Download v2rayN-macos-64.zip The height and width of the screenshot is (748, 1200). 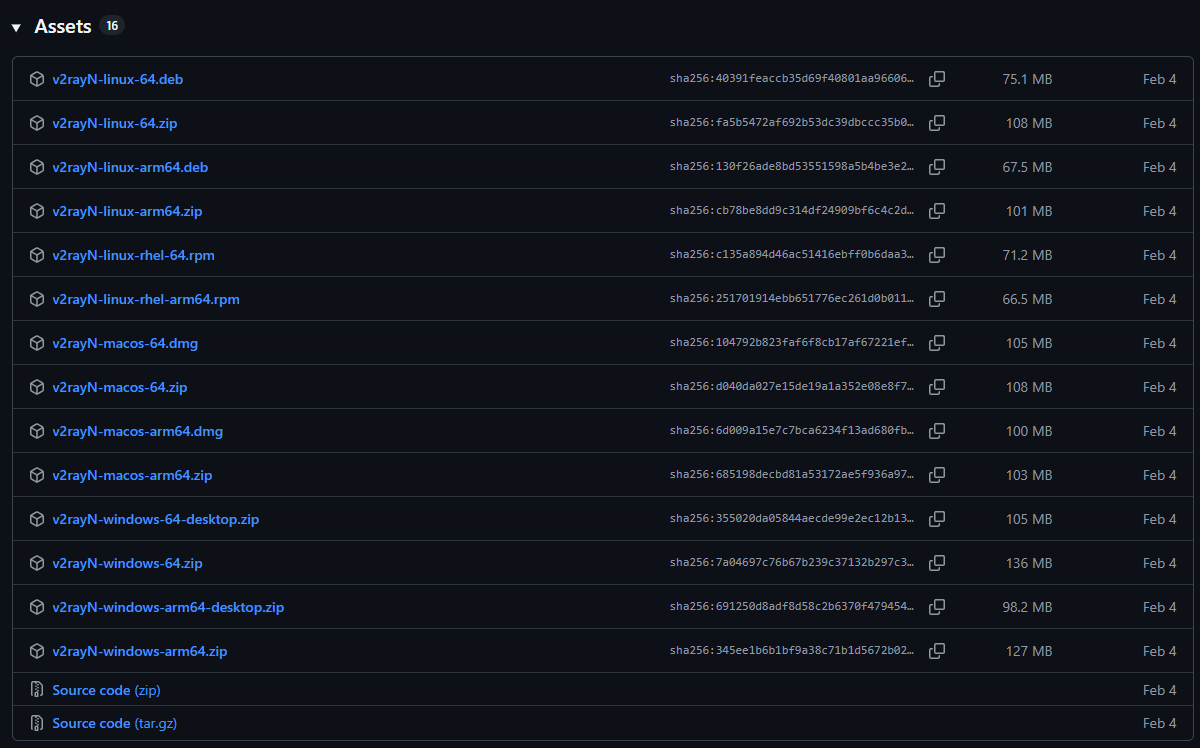point(120,387)
